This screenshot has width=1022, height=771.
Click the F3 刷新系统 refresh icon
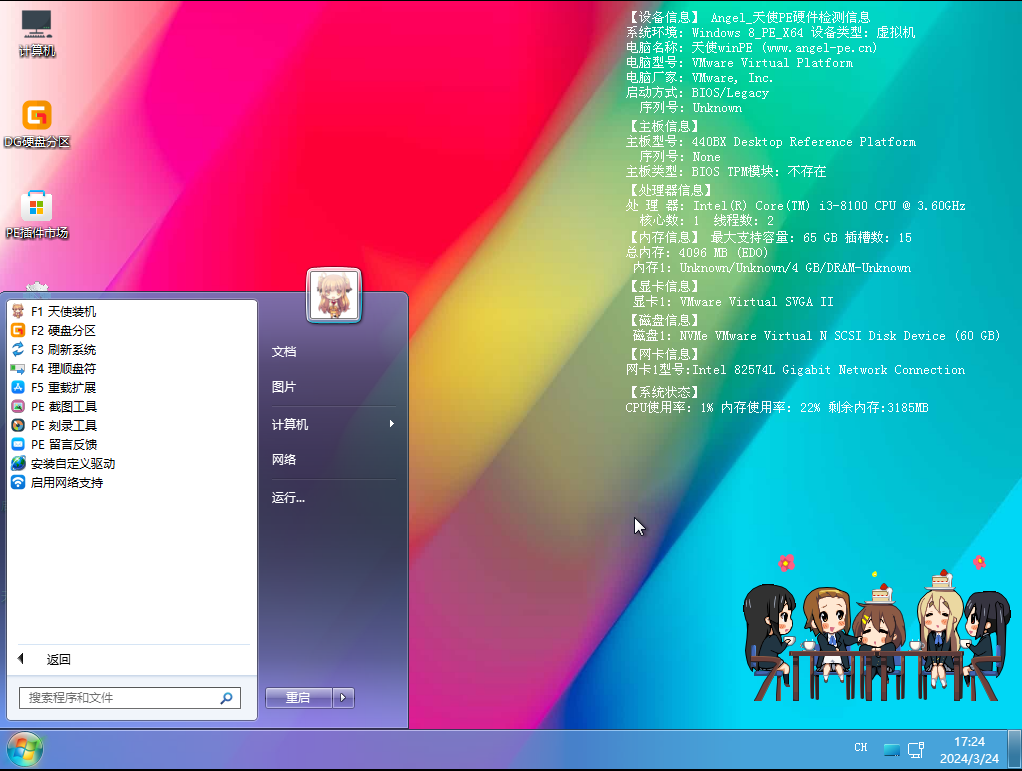coord(18,349)
